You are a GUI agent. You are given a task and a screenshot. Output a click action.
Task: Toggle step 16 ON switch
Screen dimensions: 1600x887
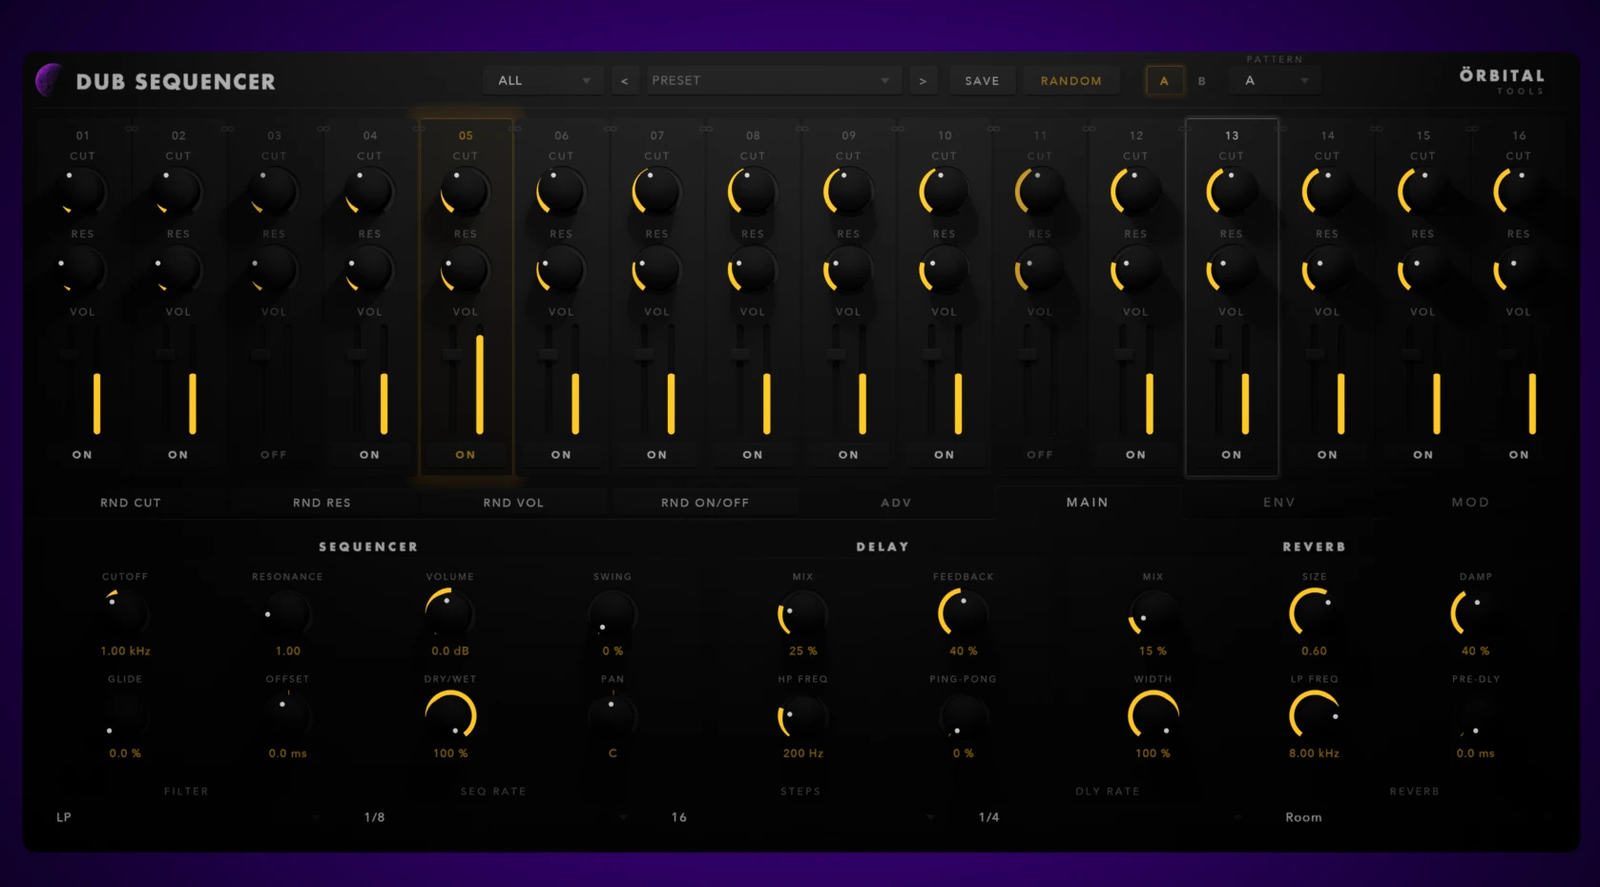click(1519, 455)
